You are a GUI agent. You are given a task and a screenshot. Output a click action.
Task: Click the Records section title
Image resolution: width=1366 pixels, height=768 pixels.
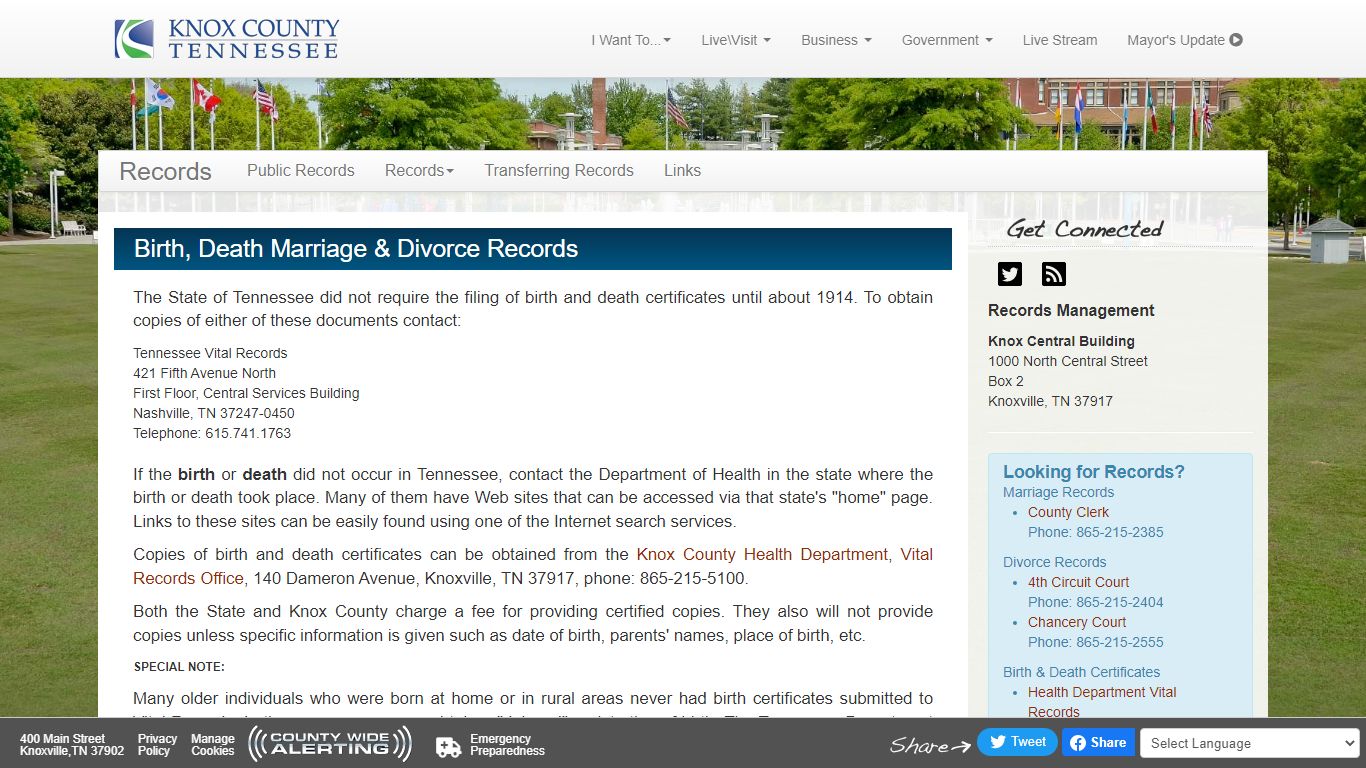(x=165, y=171)
